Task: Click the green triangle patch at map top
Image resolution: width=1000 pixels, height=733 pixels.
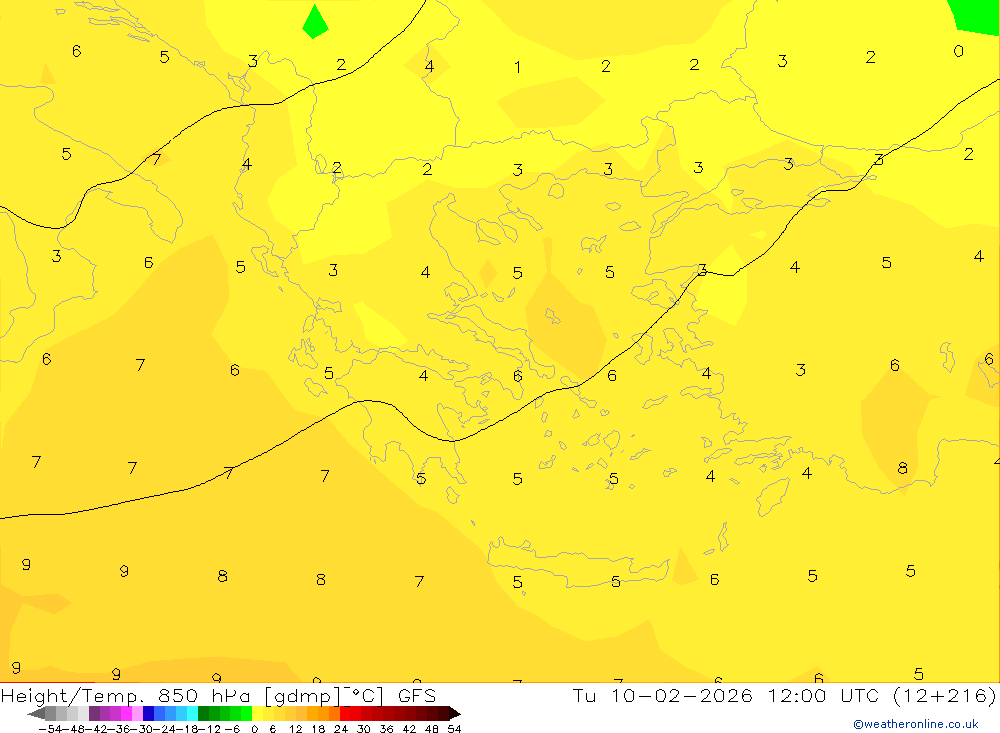Action: [x=315, y=22]
